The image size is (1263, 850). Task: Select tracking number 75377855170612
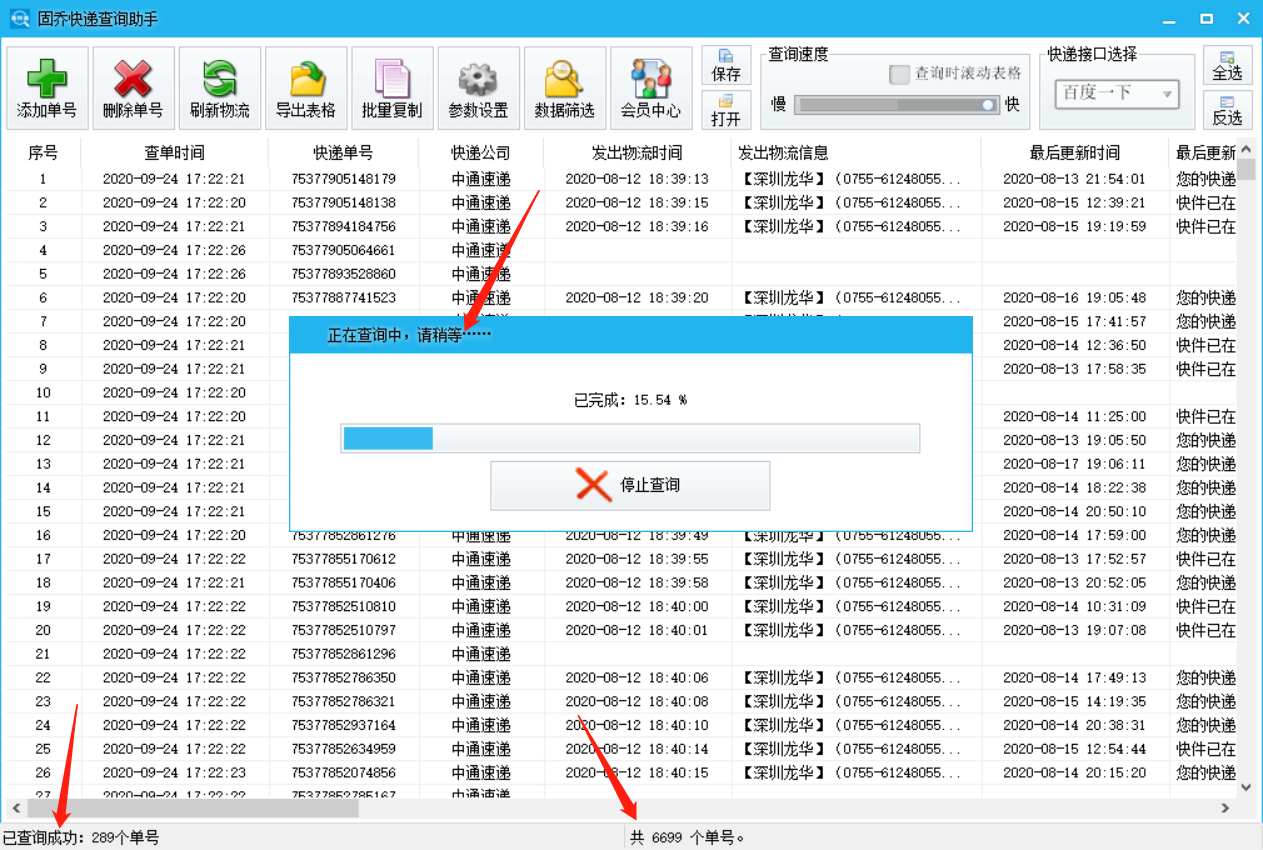pos(343,559)
